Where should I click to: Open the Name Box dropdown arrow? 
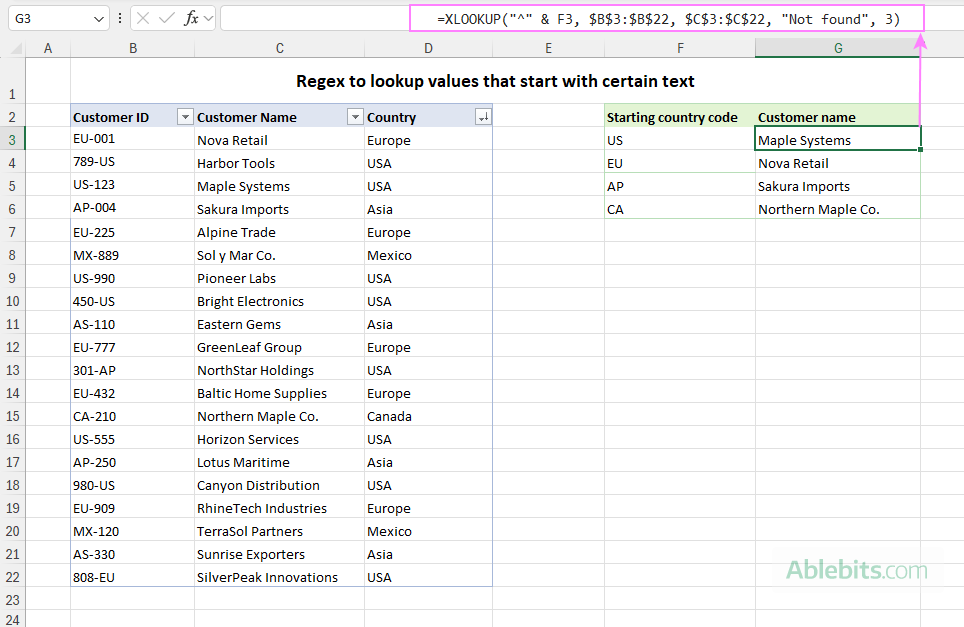point(97,17)
